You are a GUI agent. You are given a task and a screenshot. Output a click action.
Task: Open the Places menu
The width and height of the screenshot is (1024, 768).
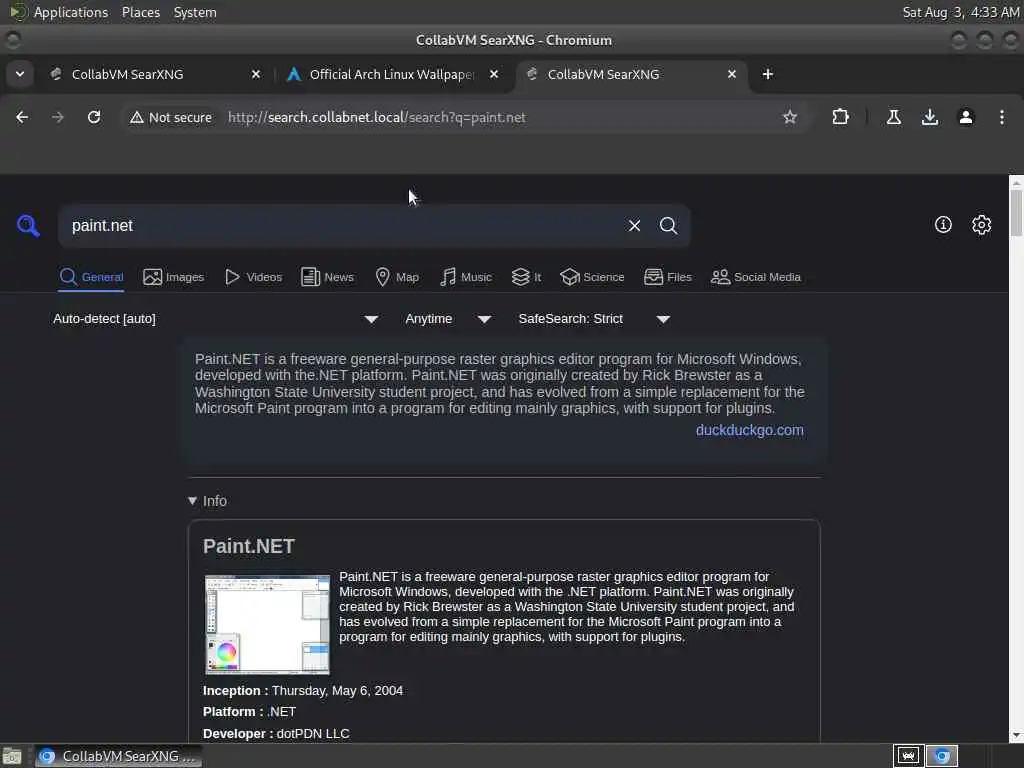point(141,12)
